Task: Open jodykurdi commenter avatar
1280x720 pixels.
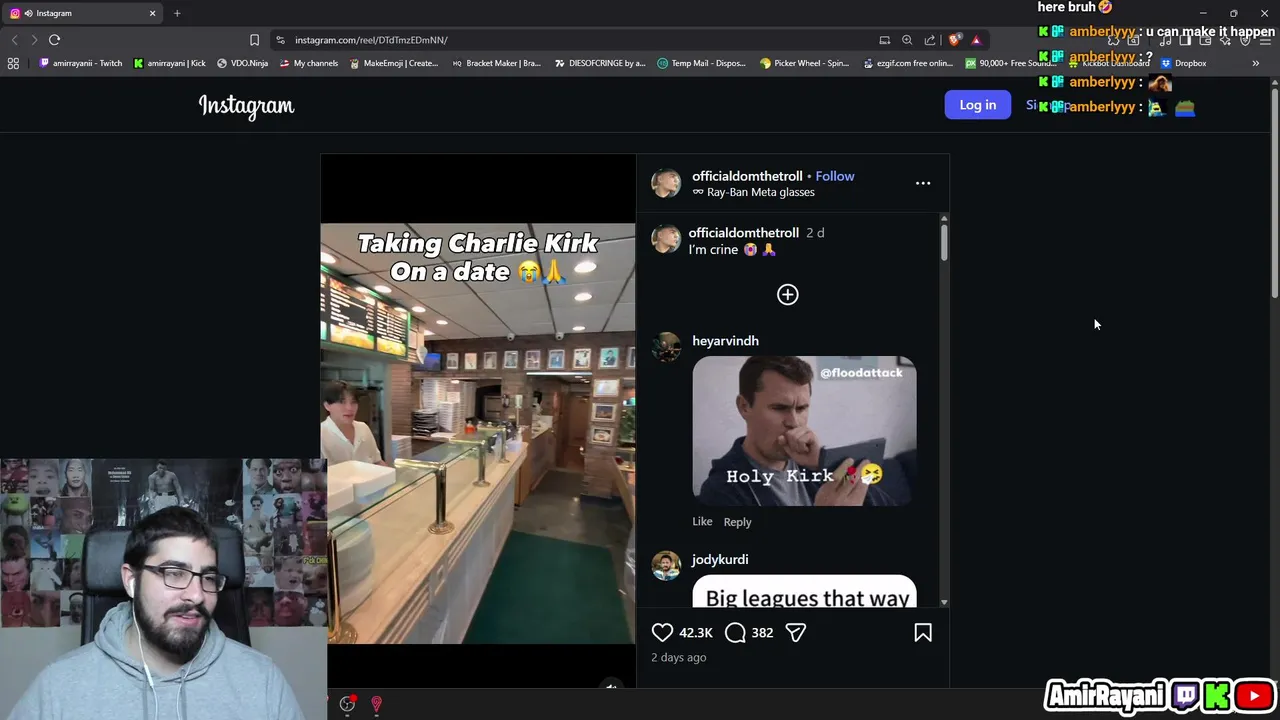Action: pyautogui.click(x=666, y=565)
